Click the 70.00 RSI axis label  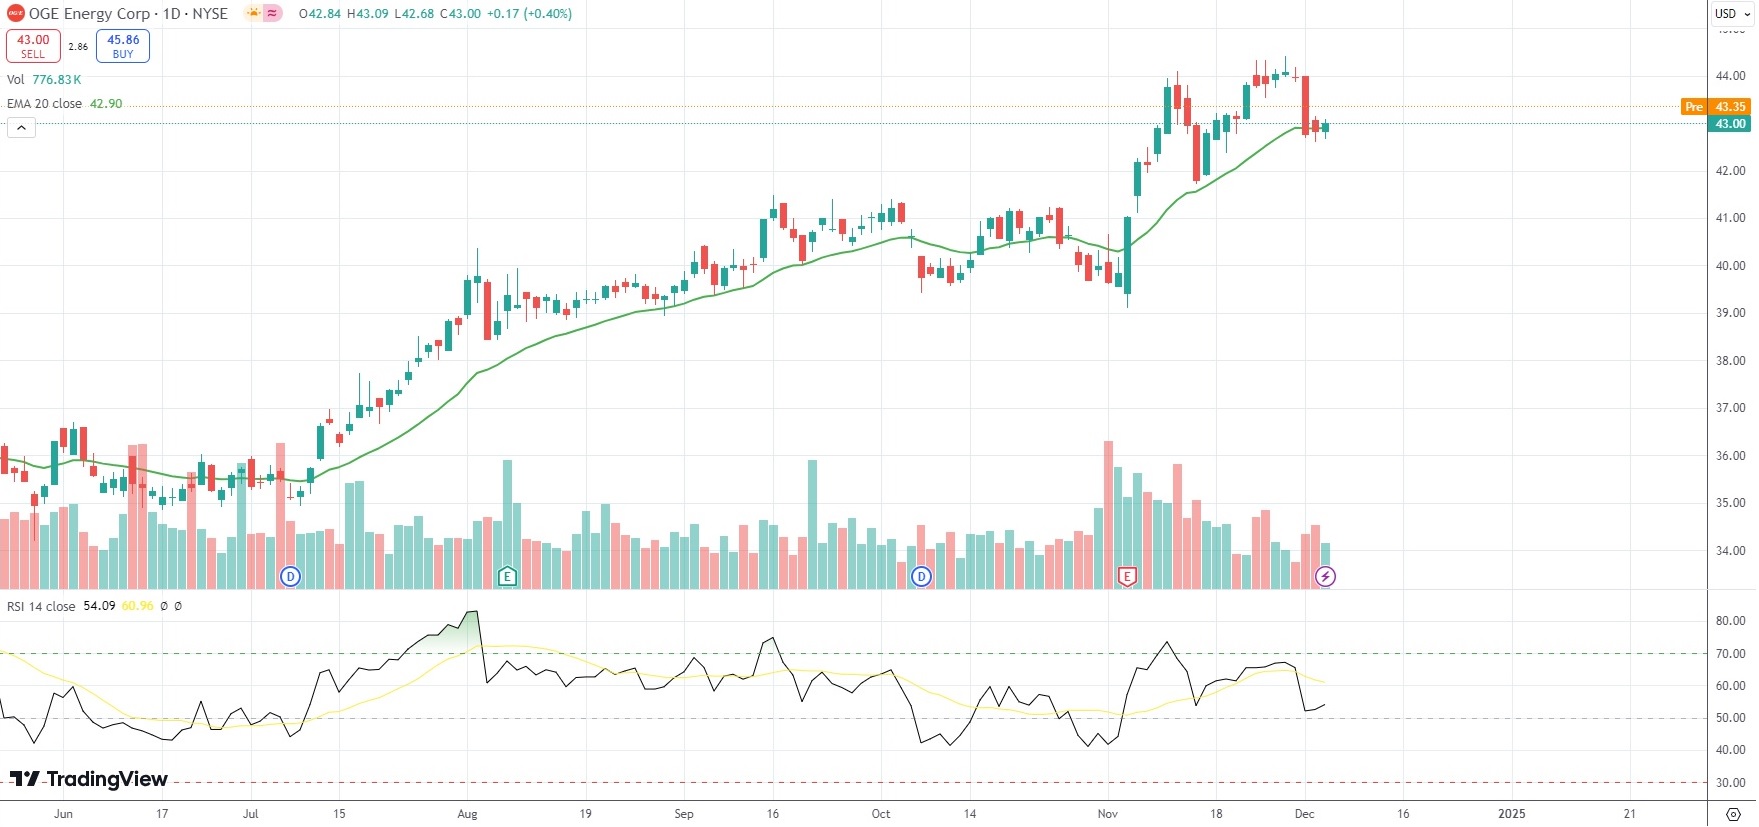(1731, 654)
